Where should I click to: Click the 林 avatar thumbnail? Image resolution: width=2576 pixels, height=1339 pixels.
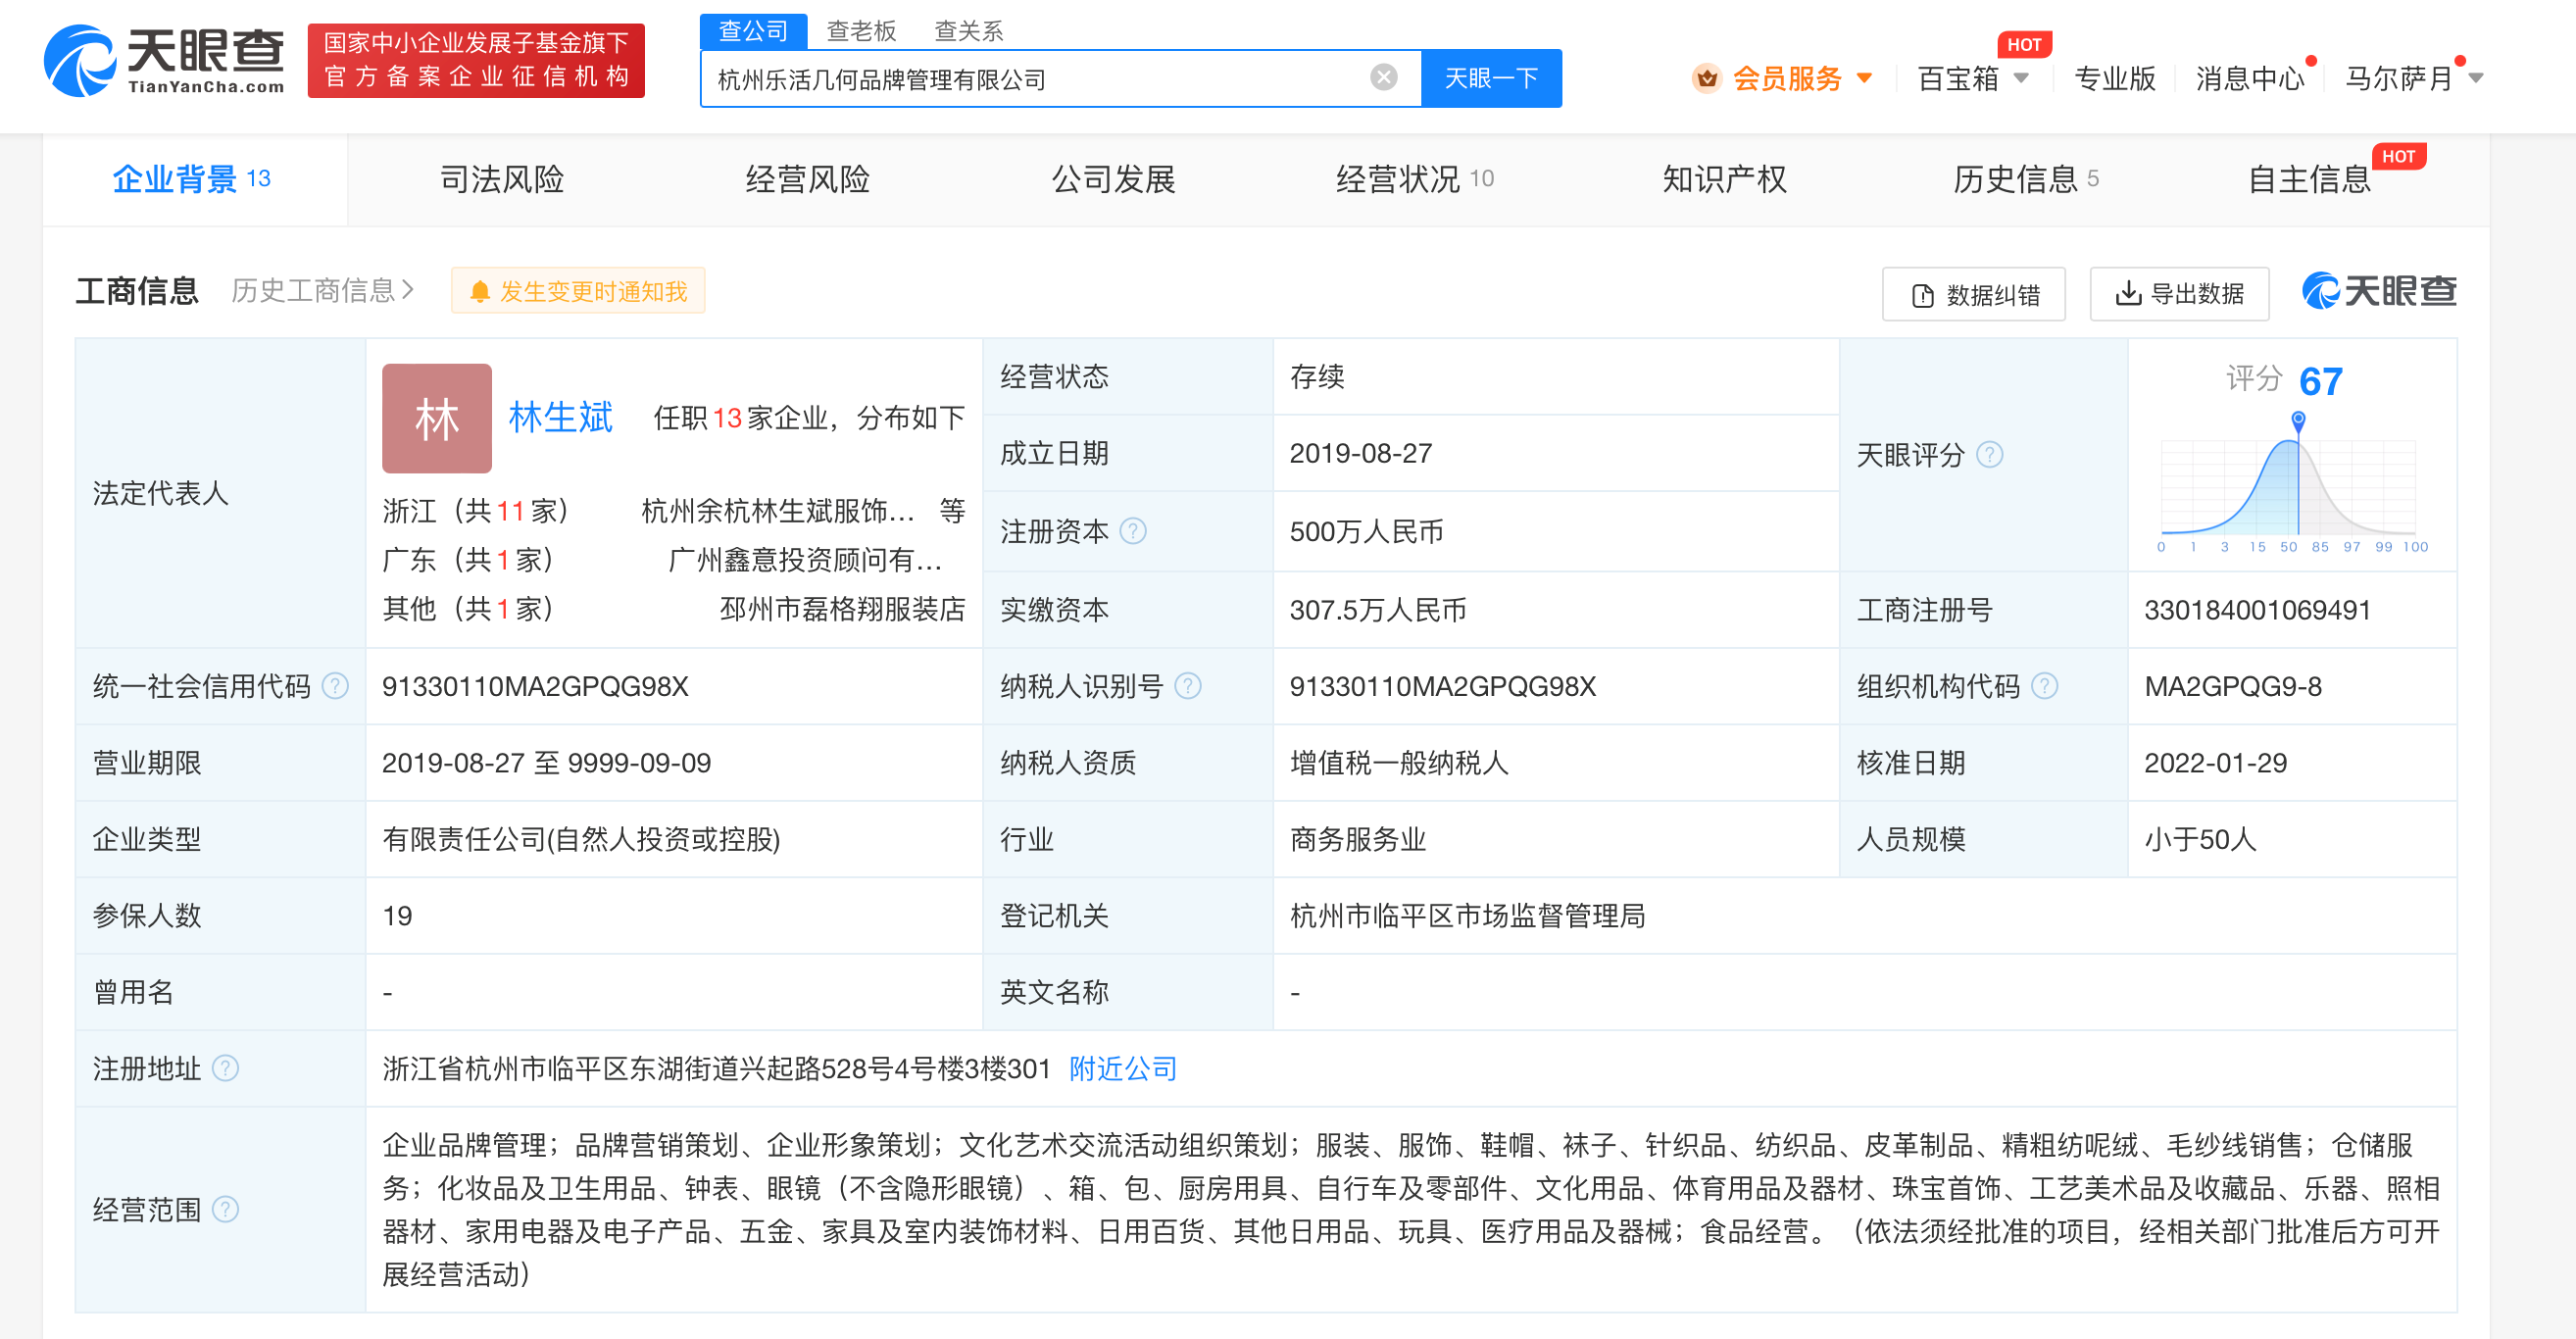[436, 418]
